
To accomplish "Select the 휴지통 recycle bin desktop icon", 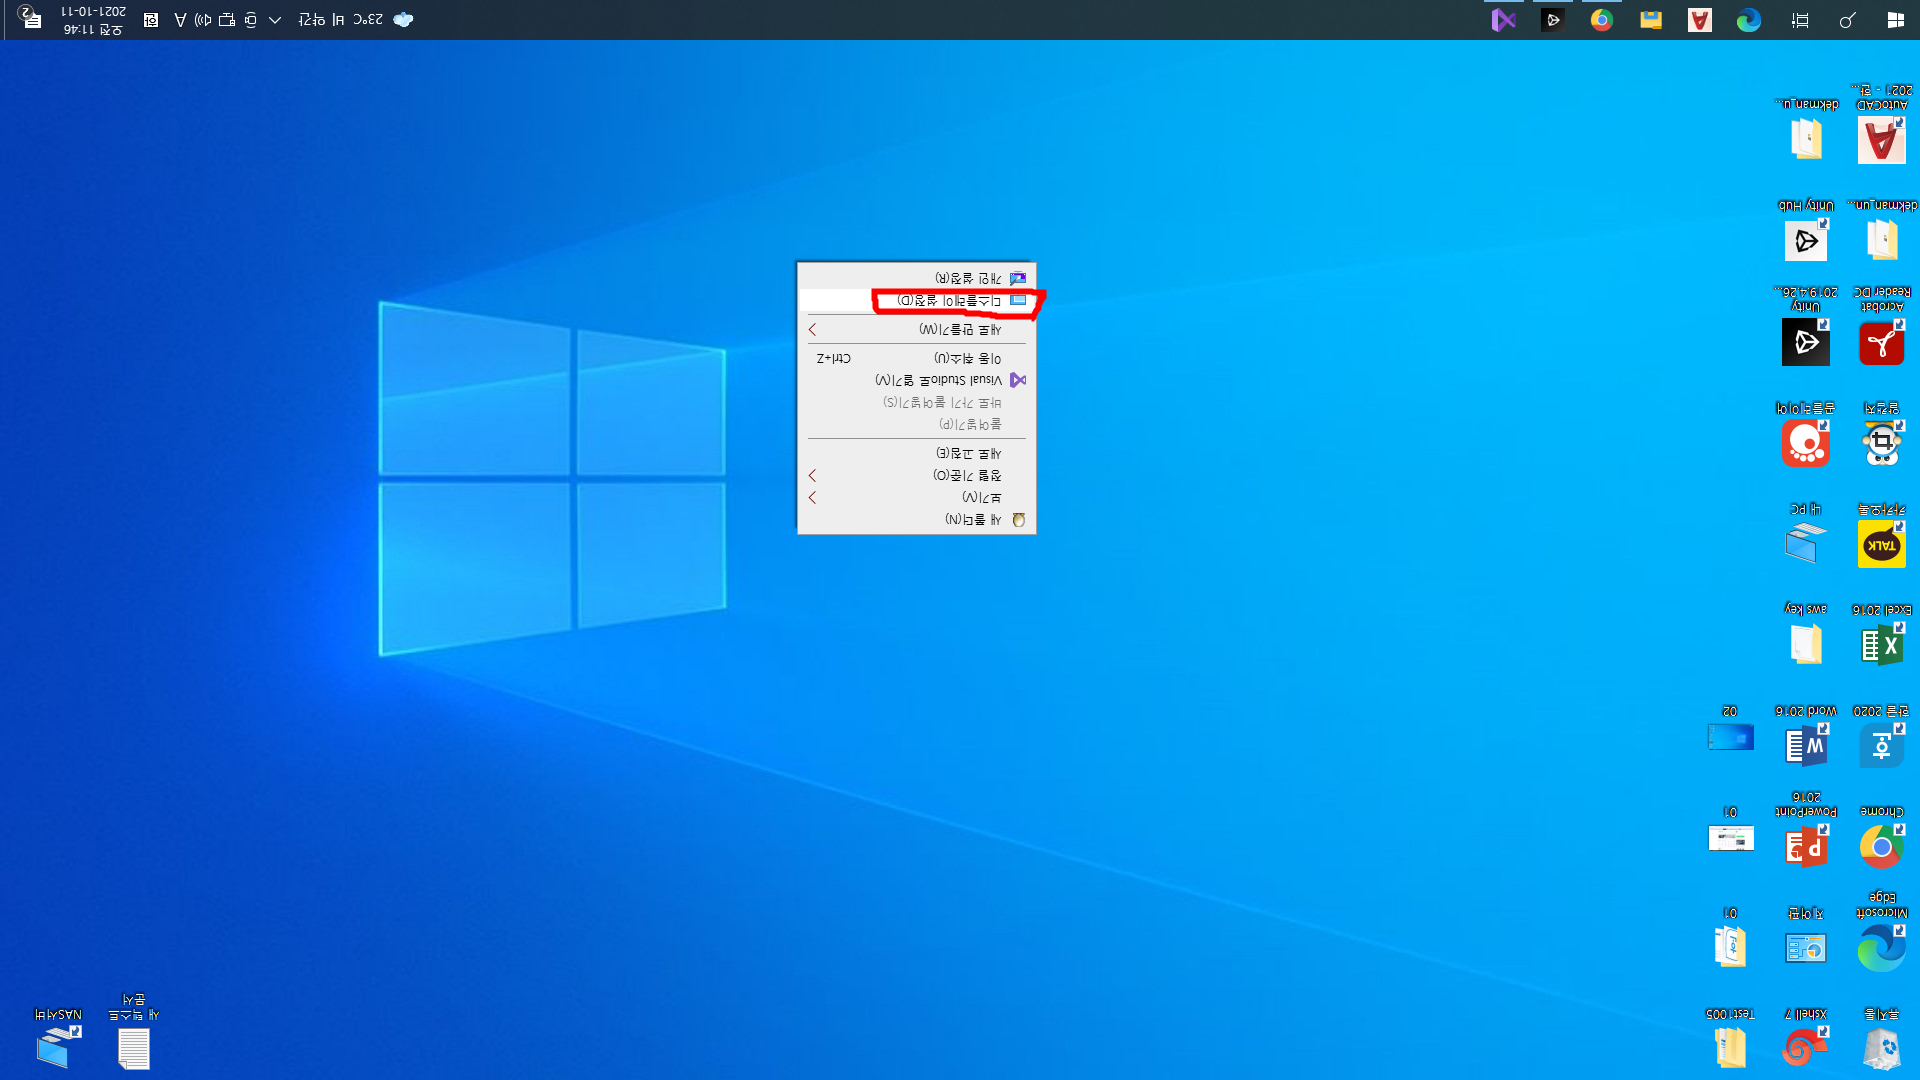I will click(x=1881, y=1040).
